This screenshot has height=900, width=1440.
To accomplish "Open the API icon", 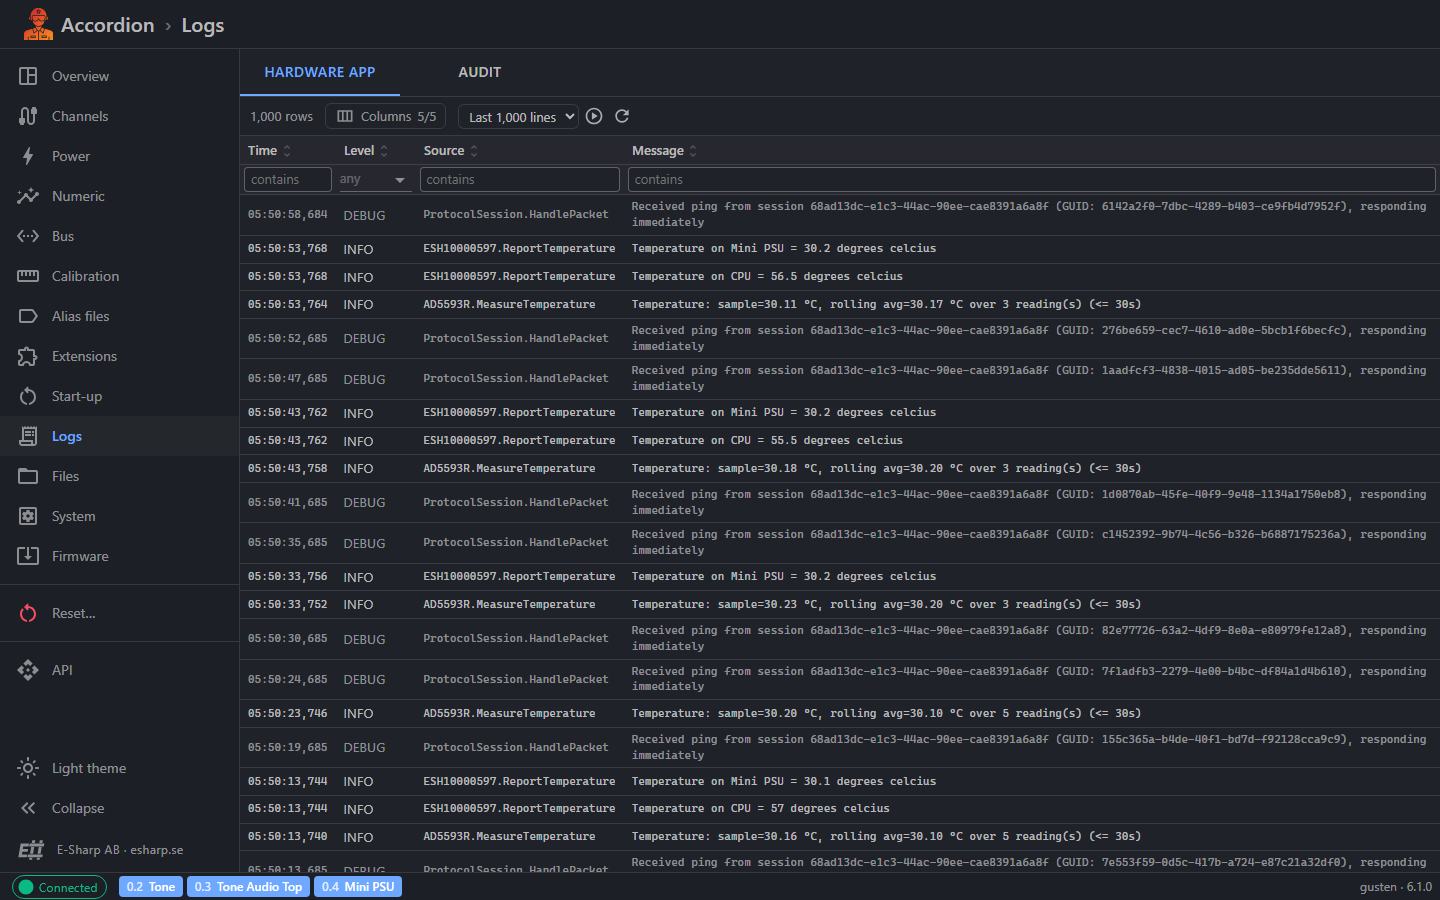I will click(x=28, y=670).
